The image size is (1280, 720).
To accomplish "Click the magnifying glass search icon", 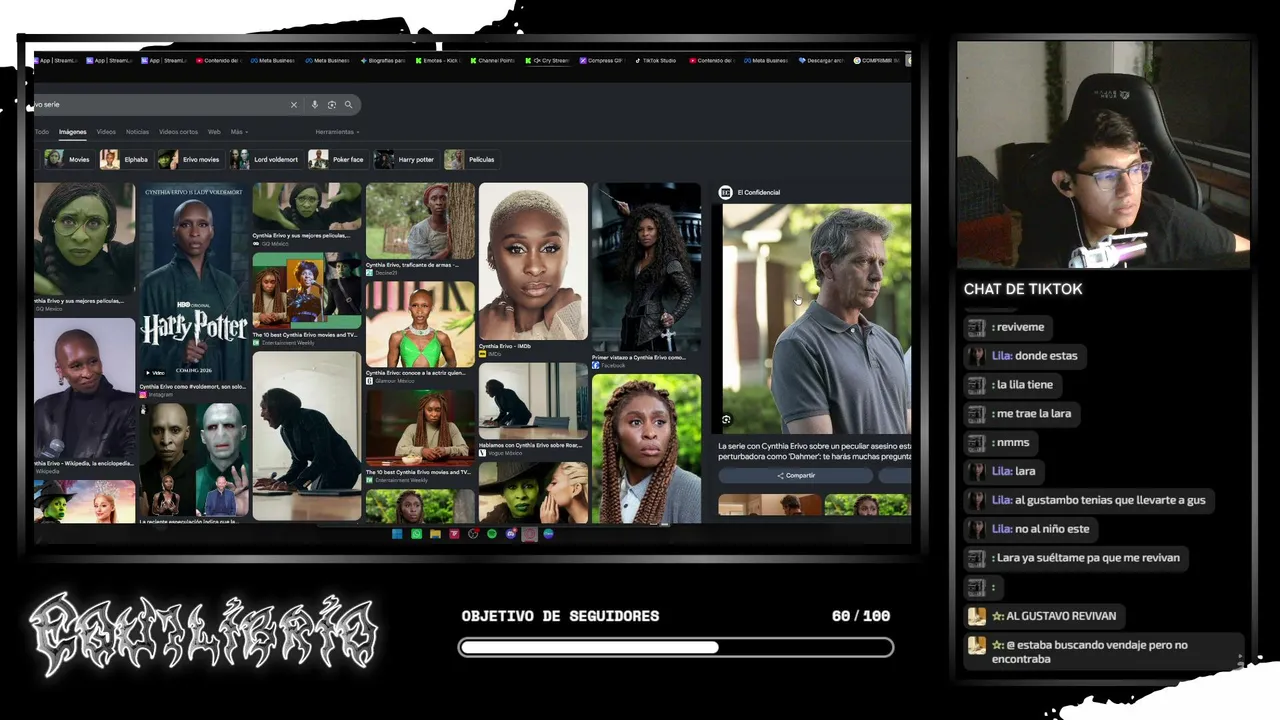I will tap(348, 104).
